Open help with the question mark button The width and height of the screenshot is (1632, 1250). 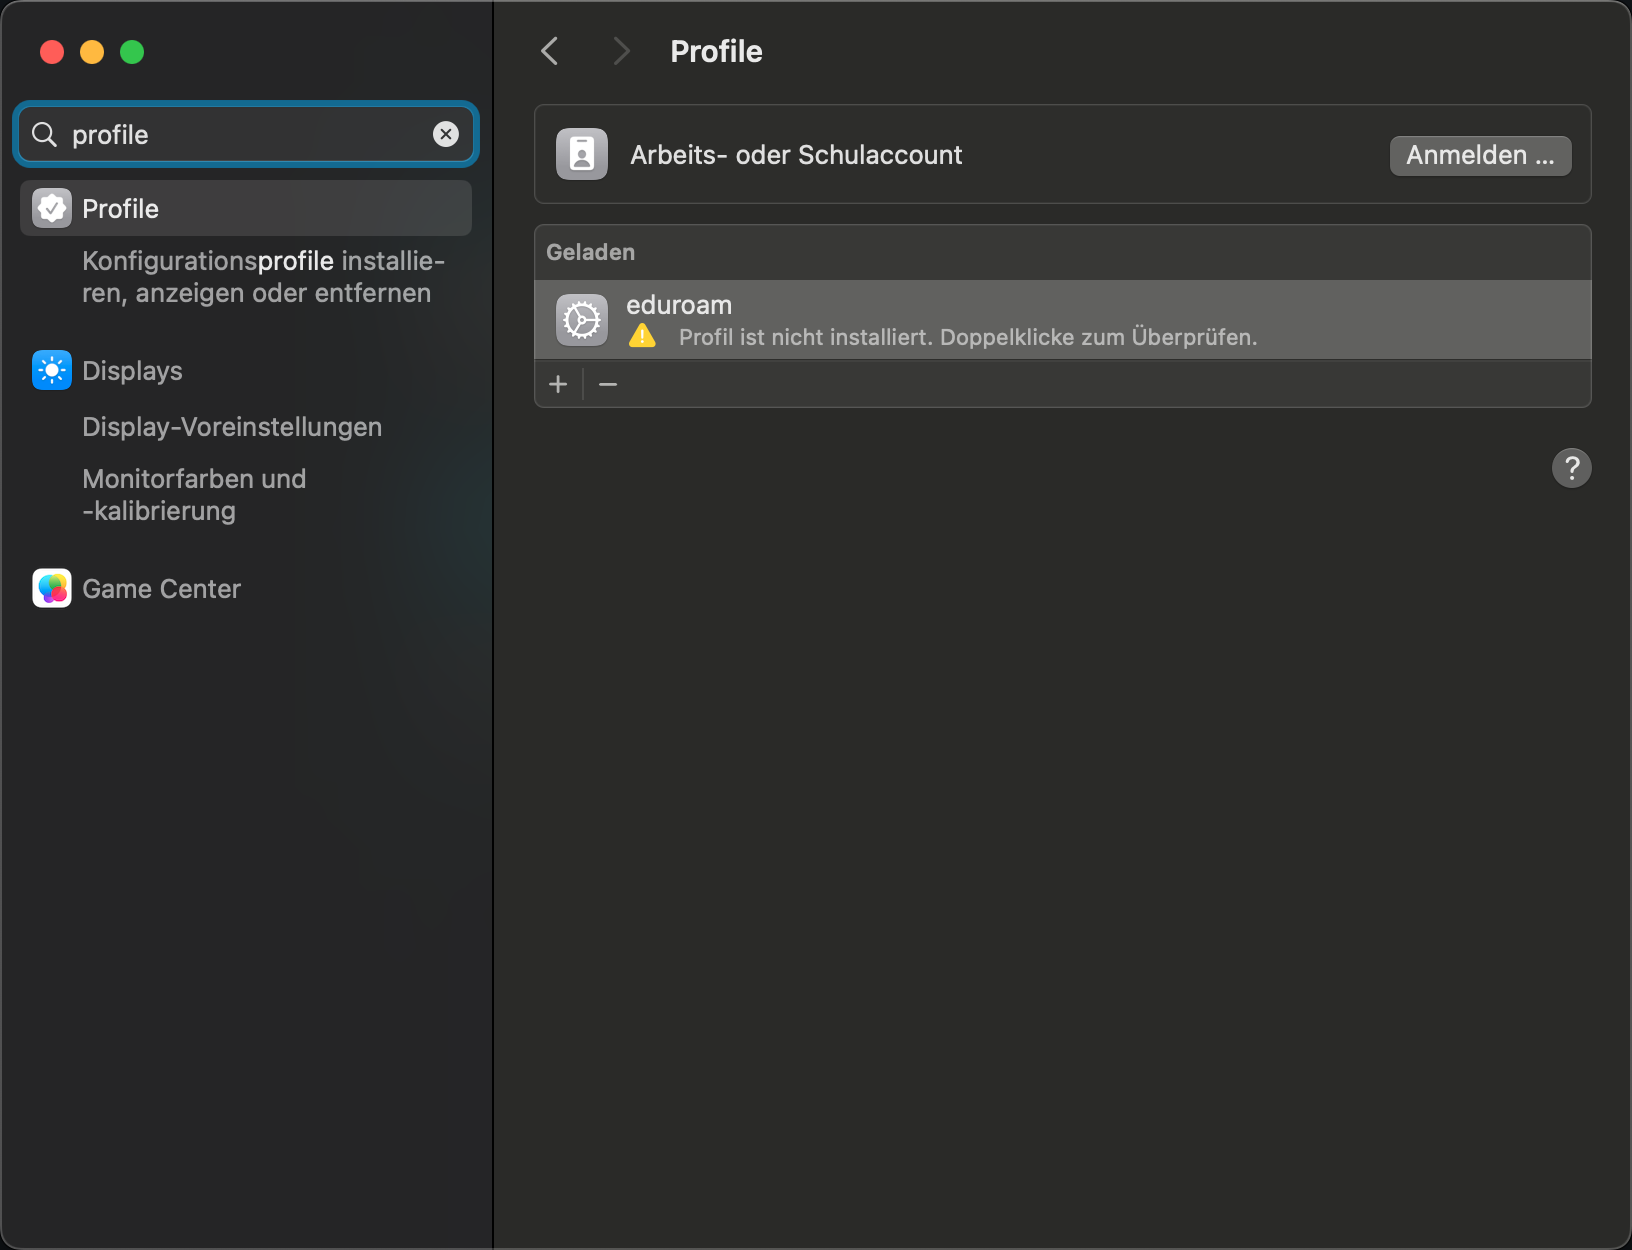tap(1571, 467)
